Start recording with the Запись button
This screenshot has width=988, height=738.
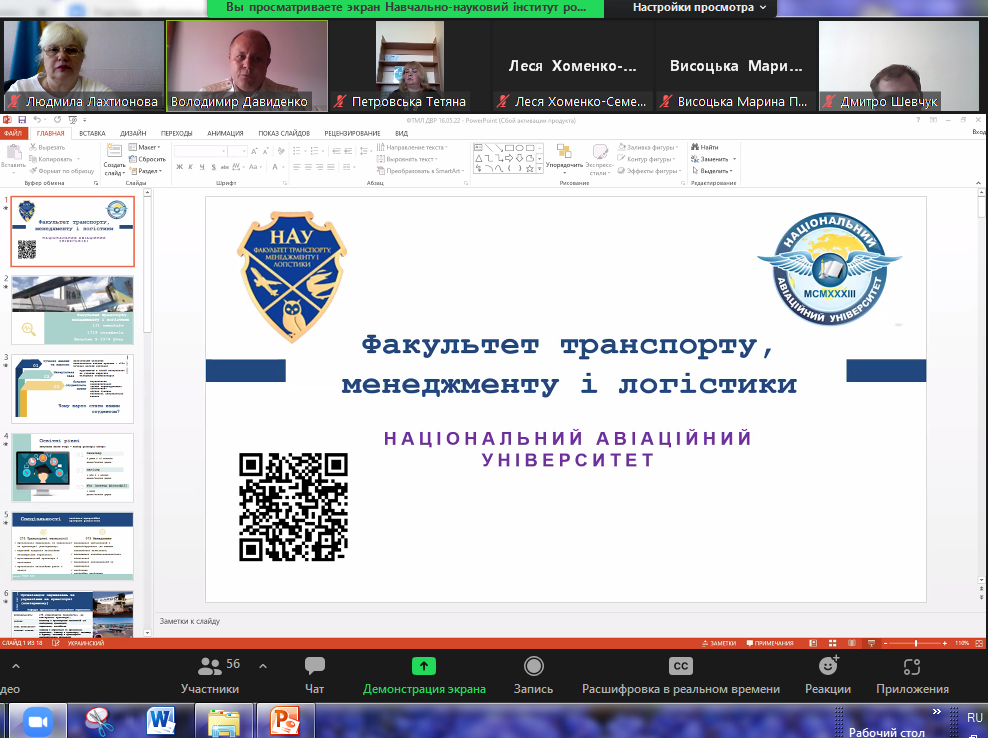click(x=533, y=675)
